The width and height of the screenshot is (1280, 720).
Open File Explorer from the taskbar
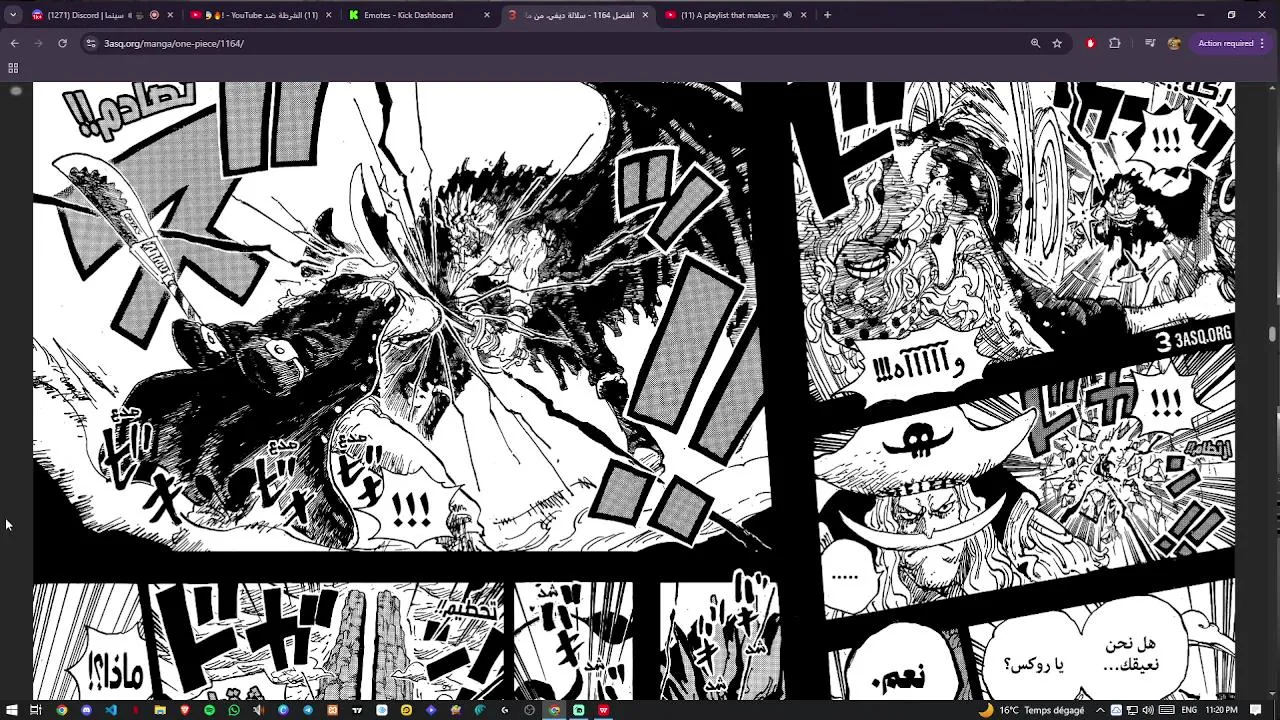pyautogui.click(x=160, y=710)
